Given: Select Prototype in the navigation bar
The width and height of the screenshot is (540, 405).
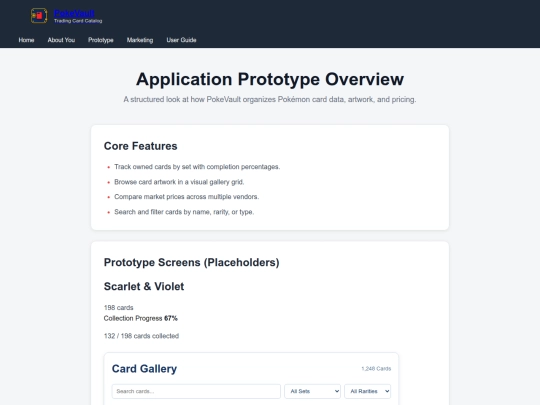Looking at the screenshot, I should pos(101,40).
